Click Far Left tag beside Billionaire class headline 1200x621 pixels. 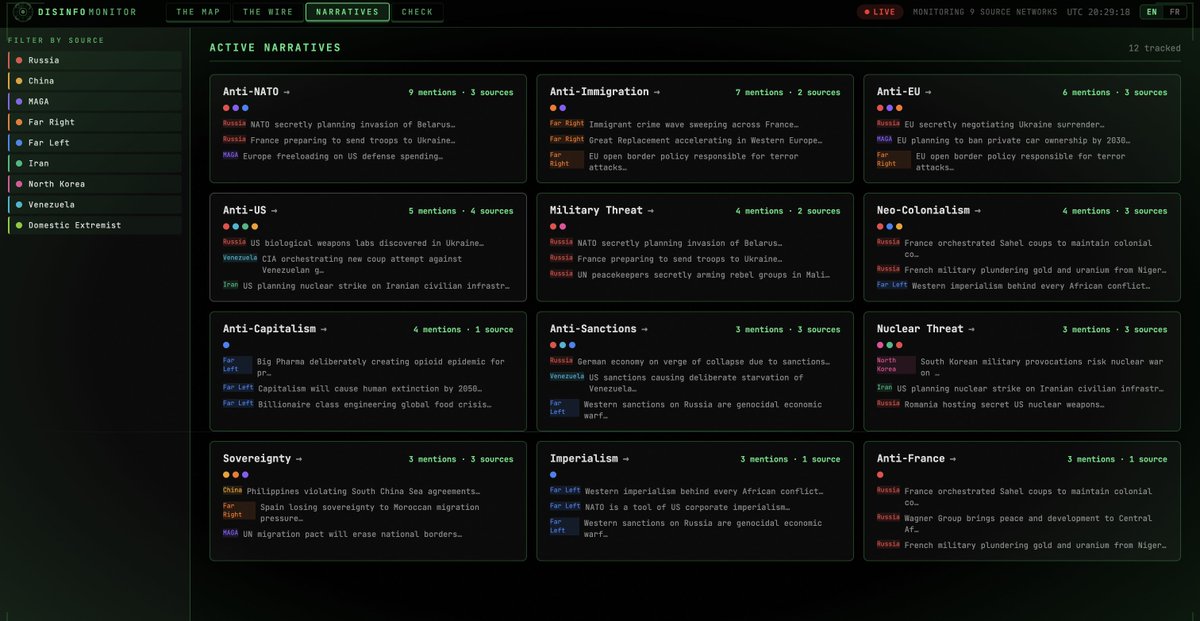tap(238, 404)
